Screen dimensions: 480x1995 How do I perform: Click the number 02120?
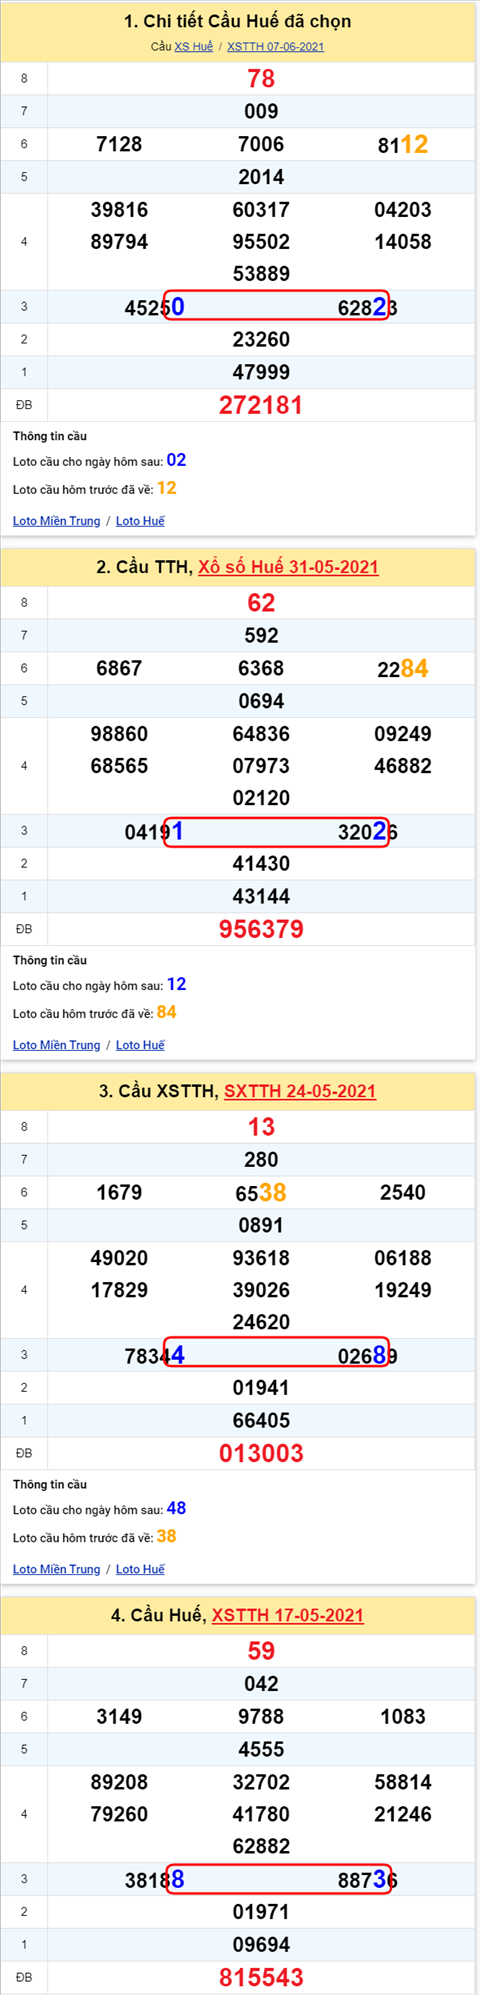[x=261, y=797]
